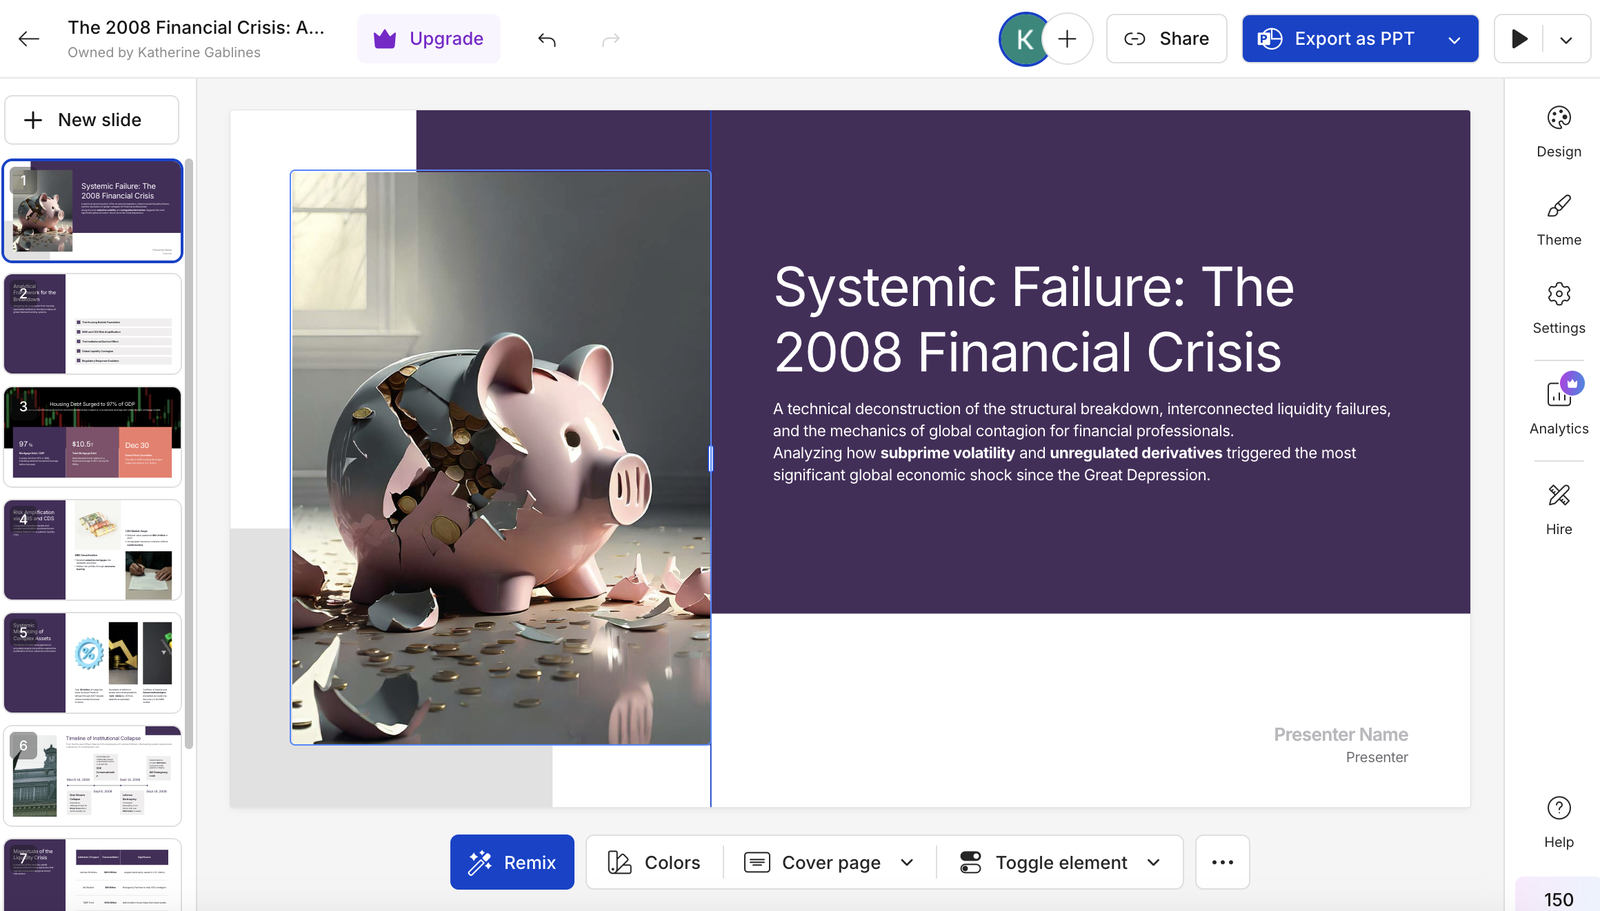1600x911 pixels.
Task: Click the Share button
Action: [1166, 39]
